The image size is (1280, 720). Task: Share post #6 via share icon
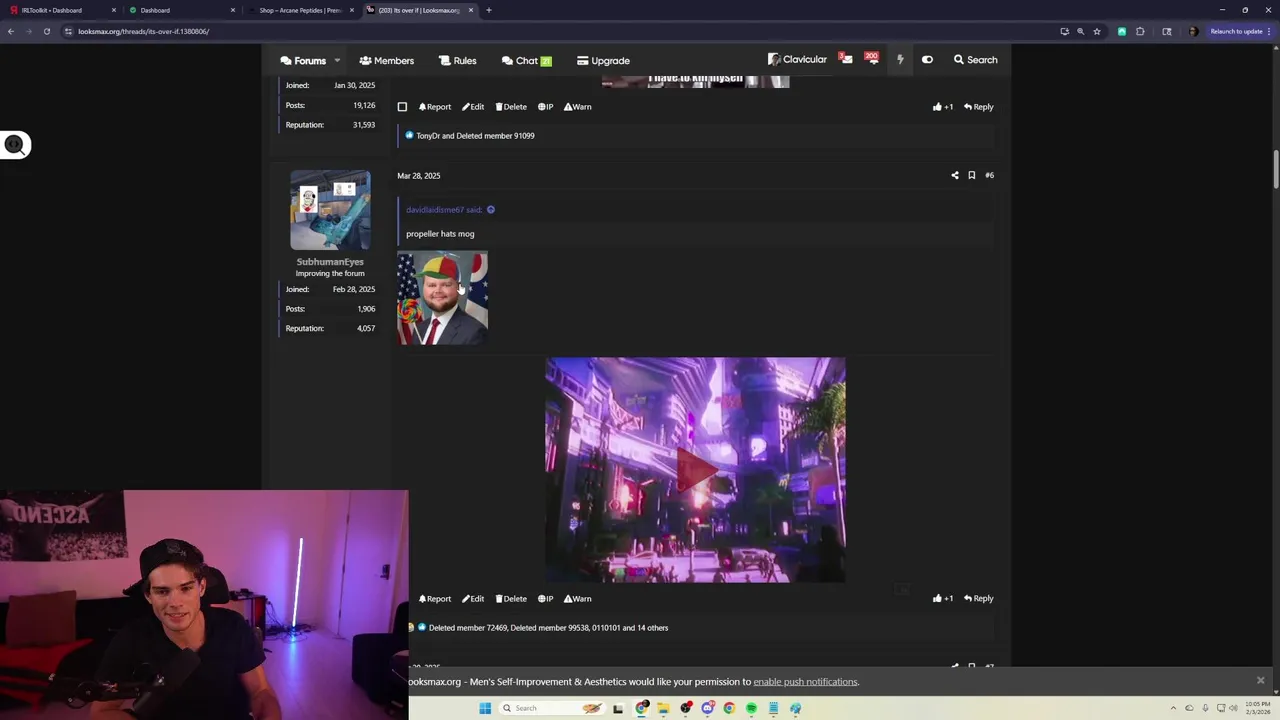(955, 175)
